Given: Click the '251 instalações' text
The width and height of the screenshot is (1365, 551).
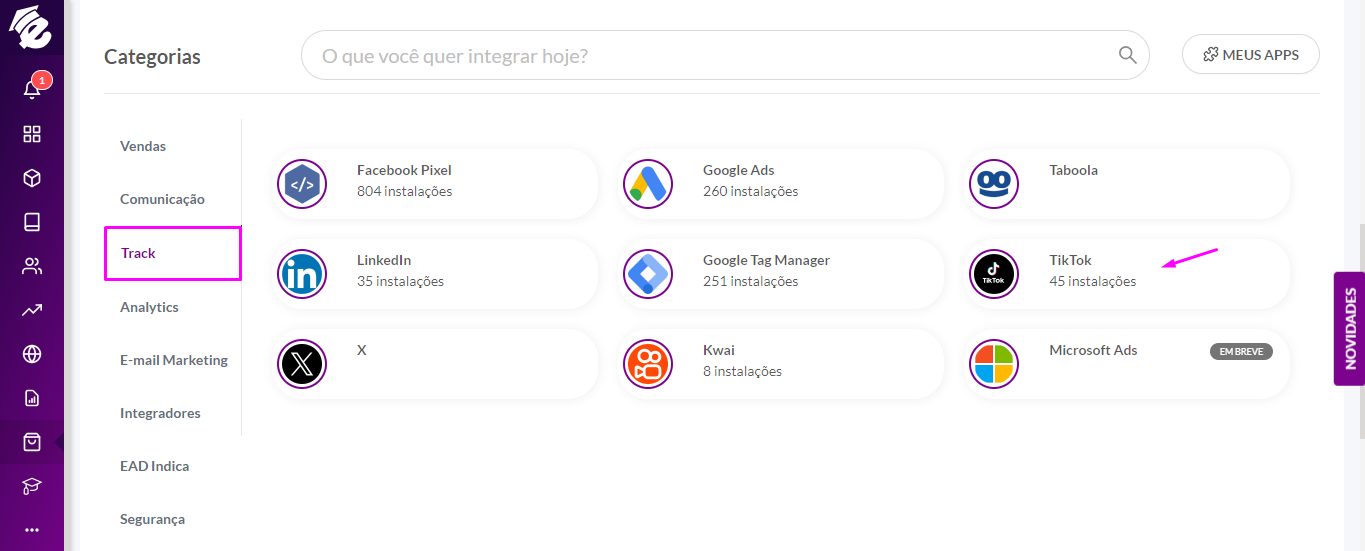Looking at the screenshot, I should pos(750,281).
